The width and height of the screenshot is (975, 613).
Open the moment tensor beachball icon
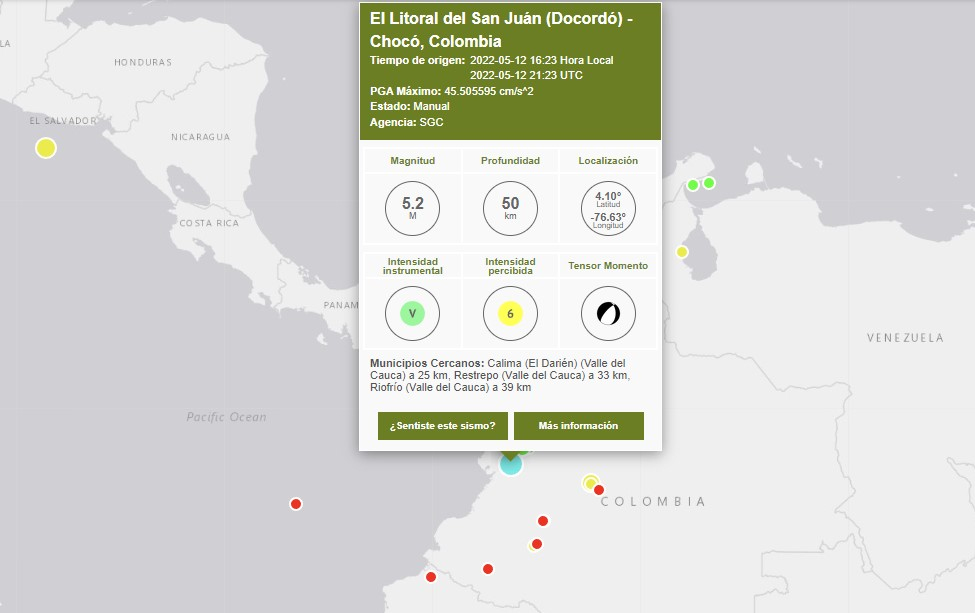tap(608, 313)
